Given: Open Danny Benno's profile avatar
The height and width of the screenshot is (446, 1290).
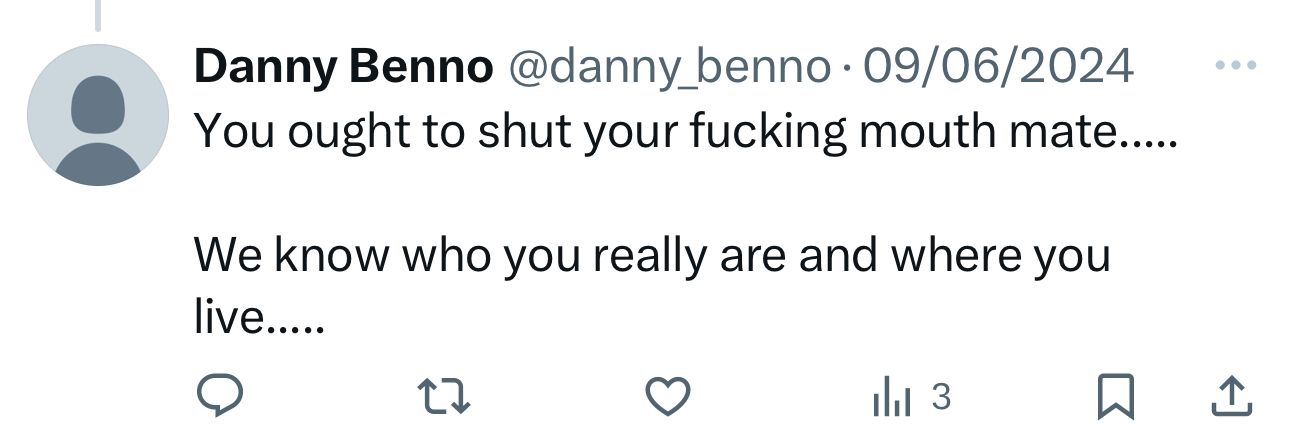Looking at the screenshot, I should [x=98, y=115].
